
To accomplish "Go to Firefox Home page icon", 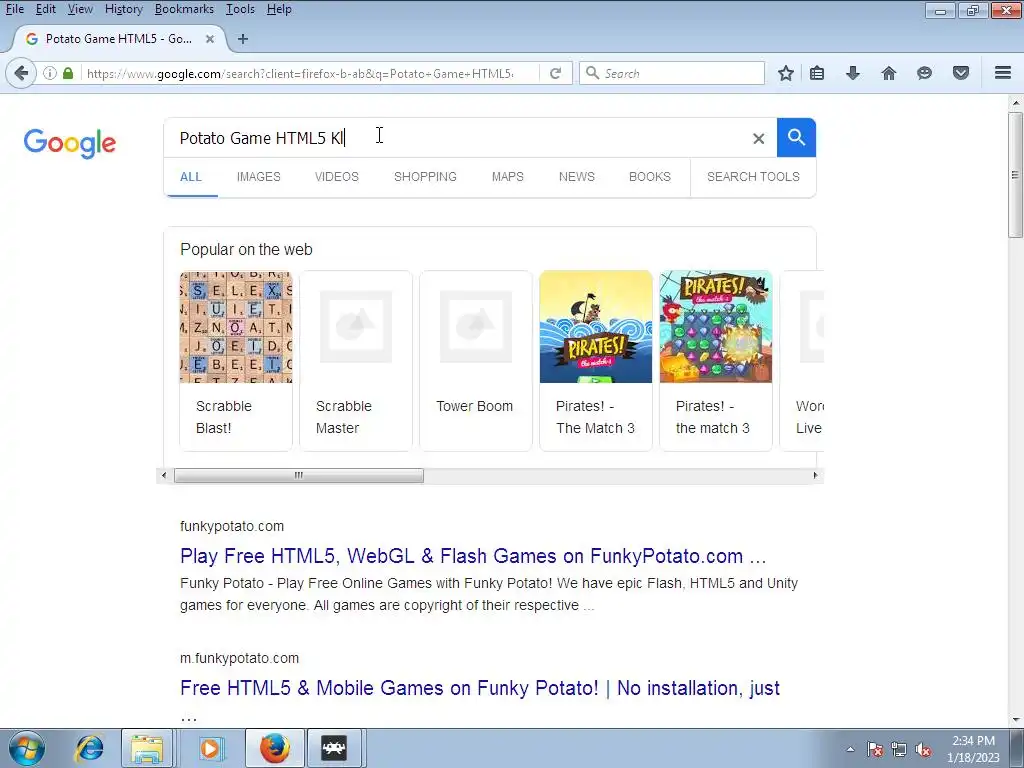I will click(x=889, y=73).
